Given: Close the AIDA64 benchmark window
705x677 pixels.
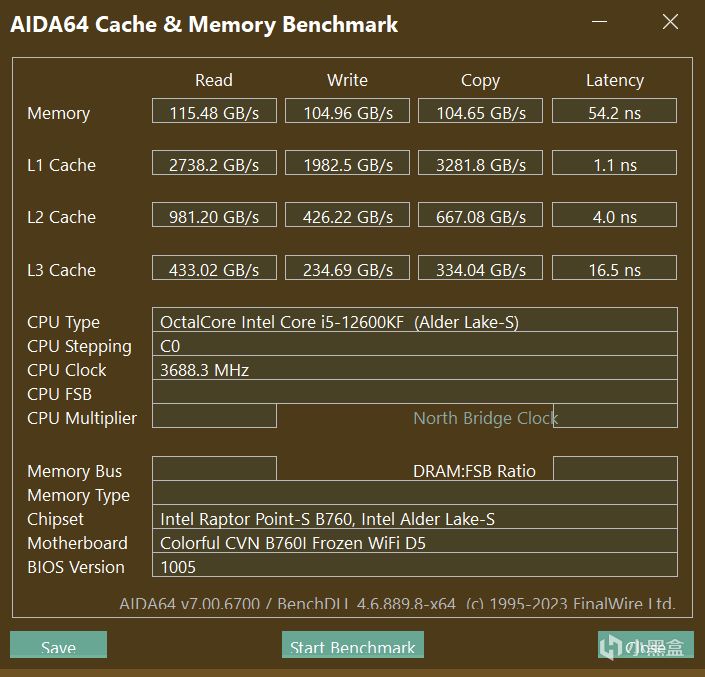Looking at the screenshot, I should [x=670, y=22].
